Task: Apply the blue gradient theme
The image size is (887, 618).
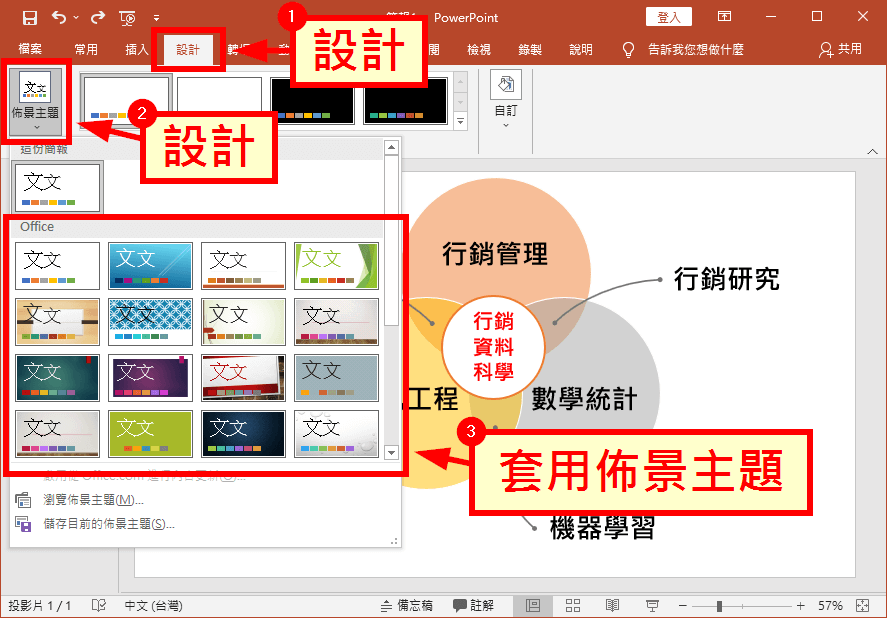Action: point(150,266)
